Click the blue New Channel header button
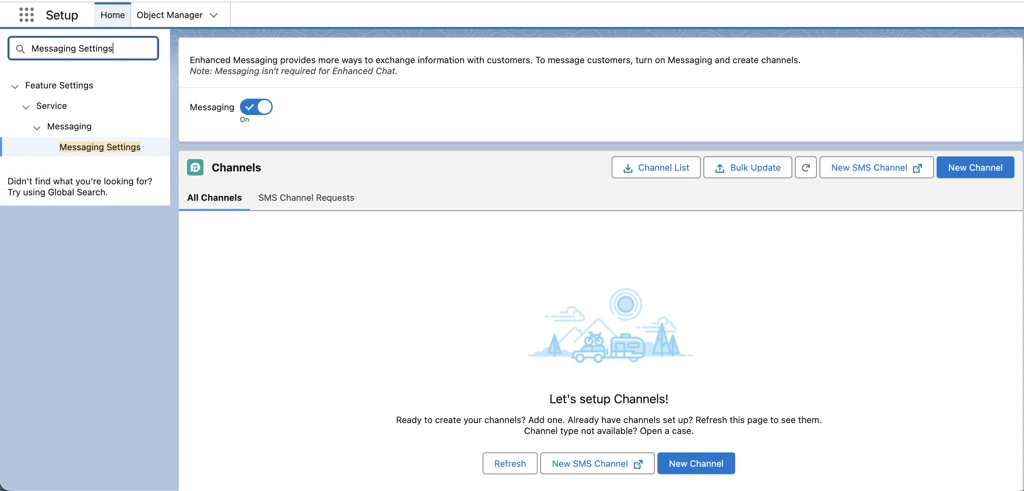Screen dimensions: 1024x491 tap(975, 168)
